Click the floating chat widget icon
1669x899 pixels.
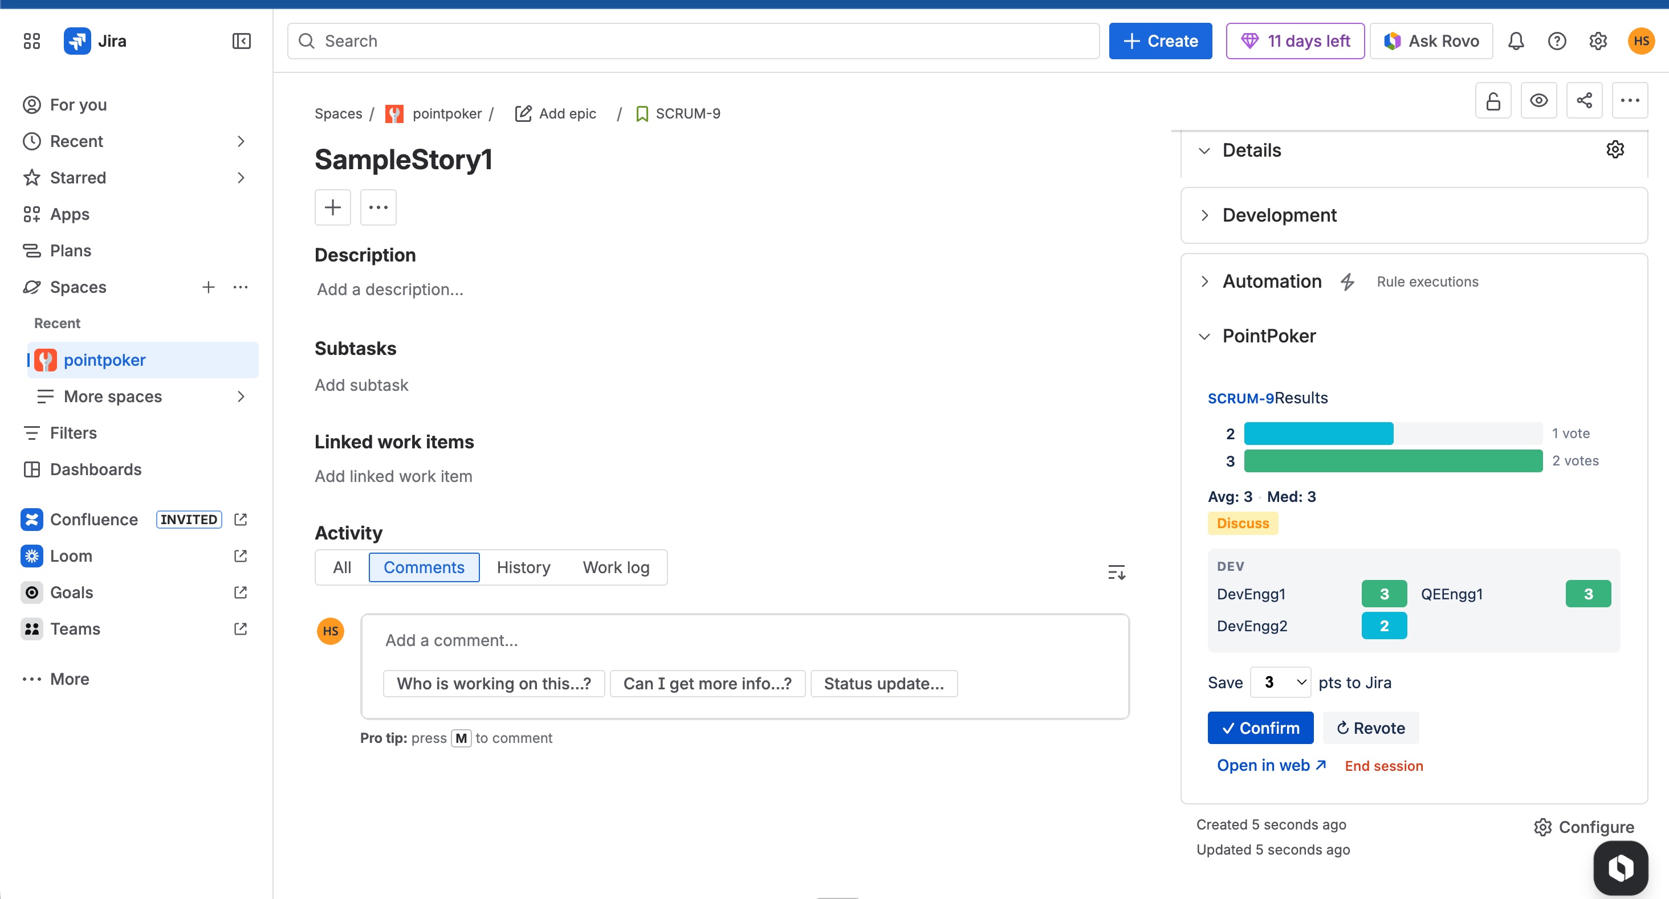1620,868
